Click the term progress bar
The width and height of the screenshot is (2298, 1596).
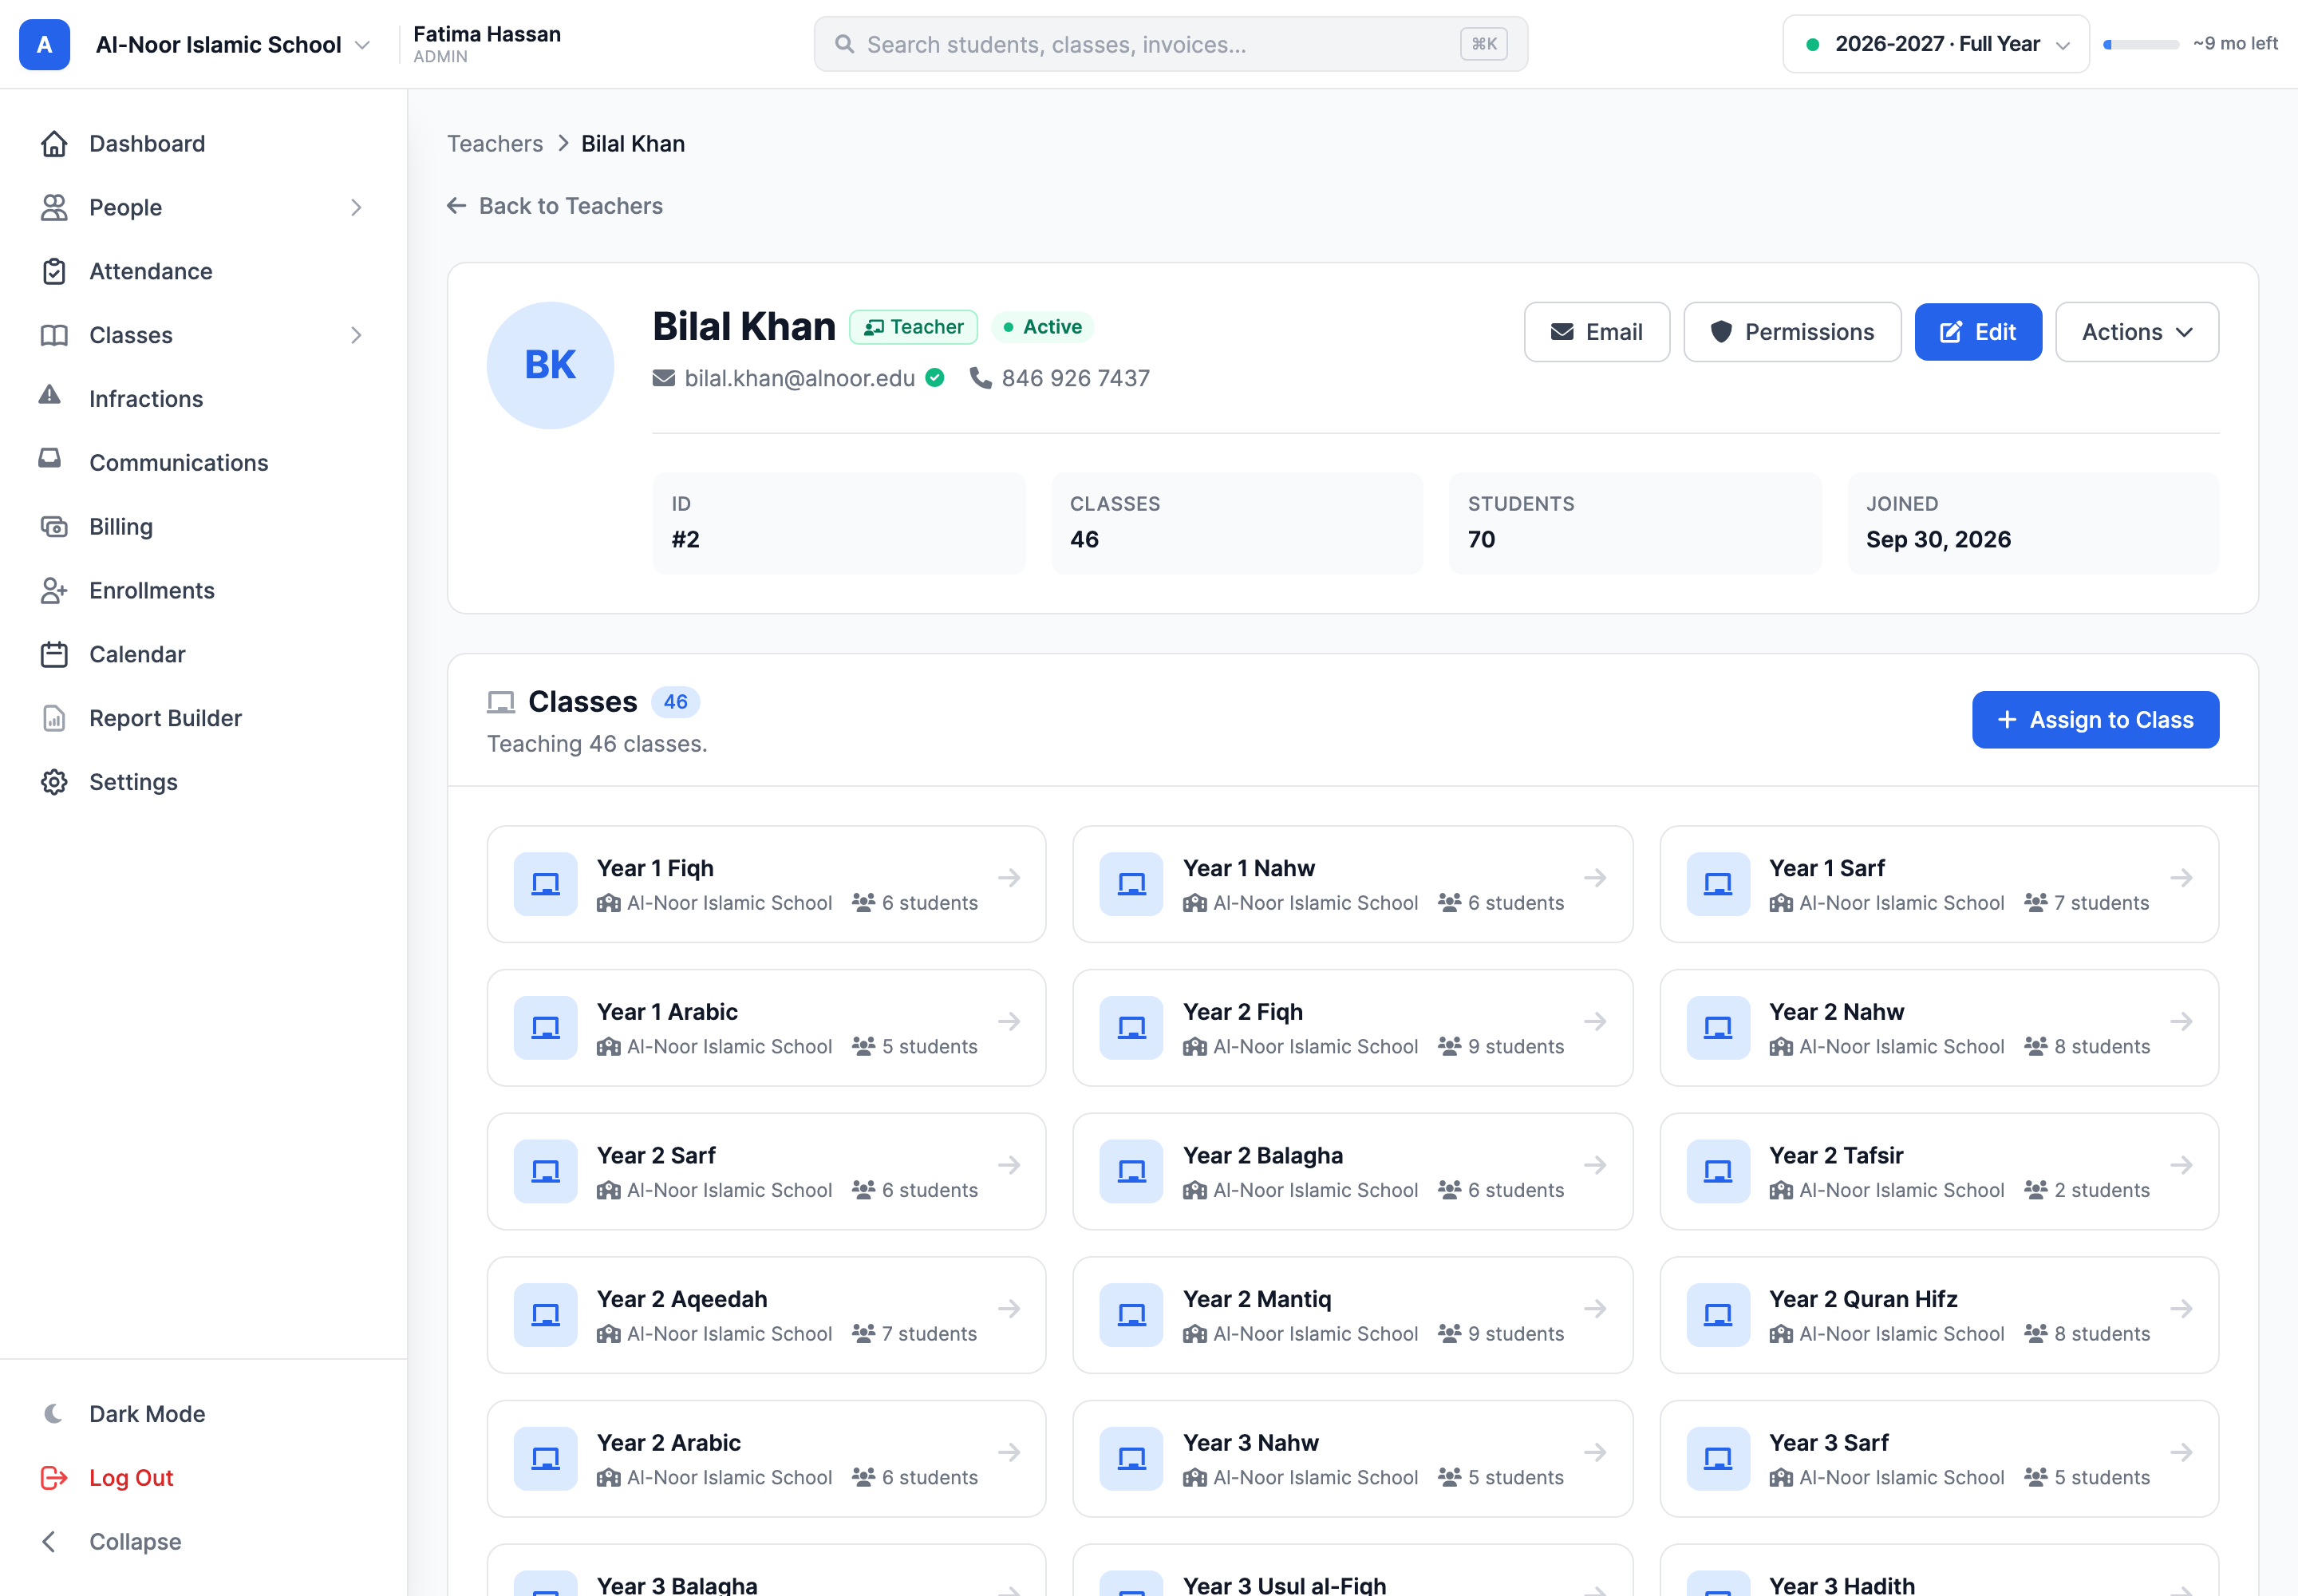point(2141,45)
